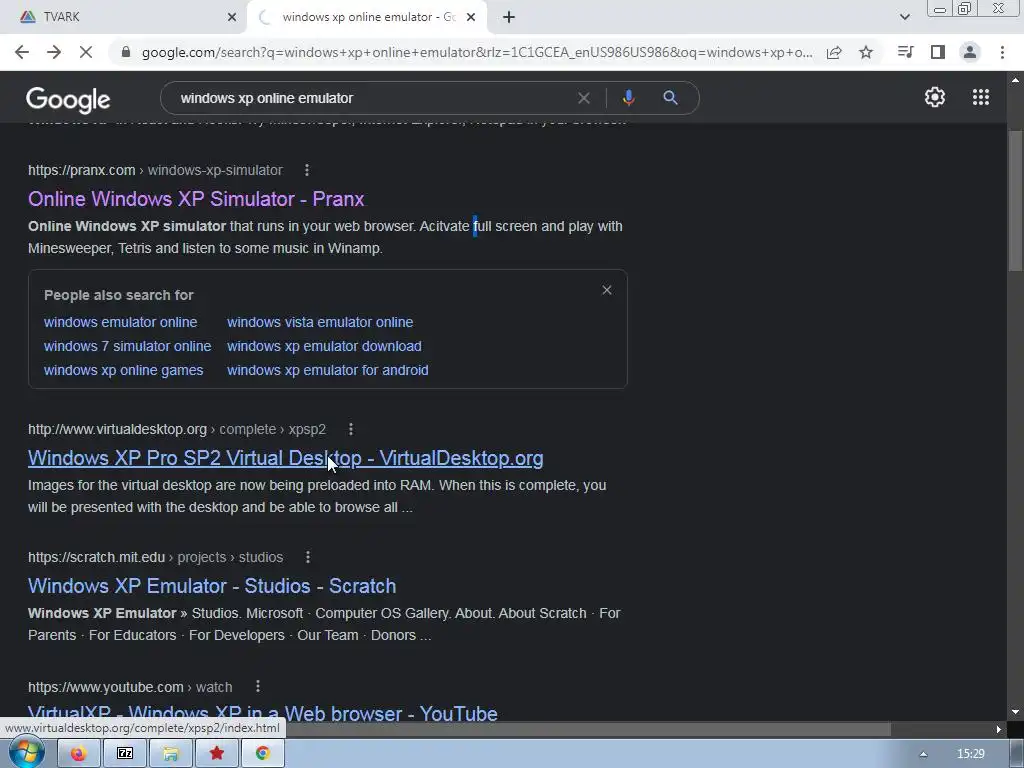Click the taskbar clock 15:29
Image resolution: width=1024 pixels, height=768 pixels.
(970, 754)
